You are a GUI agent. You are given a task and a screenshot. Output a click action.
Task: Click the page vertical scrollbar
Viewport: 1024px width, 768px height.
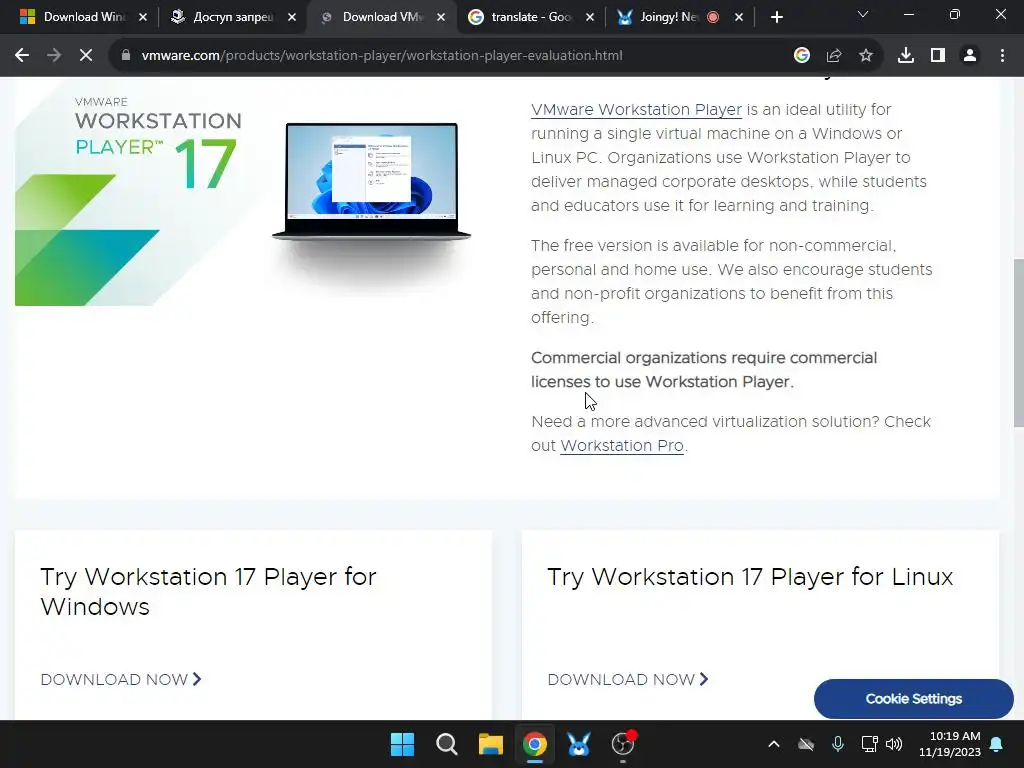tap(1018, 343)
